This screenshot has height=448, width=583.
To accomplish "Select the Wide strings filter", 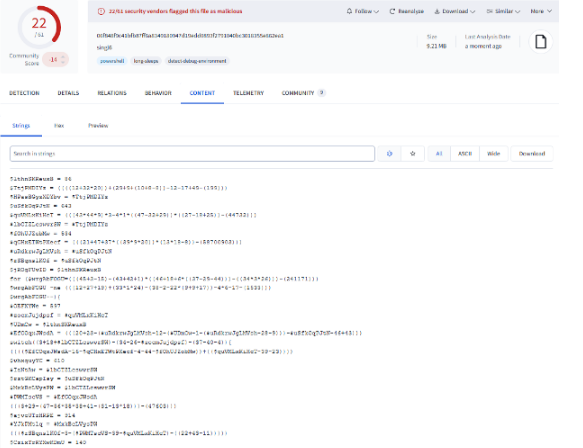I will [x=493, y=154].
